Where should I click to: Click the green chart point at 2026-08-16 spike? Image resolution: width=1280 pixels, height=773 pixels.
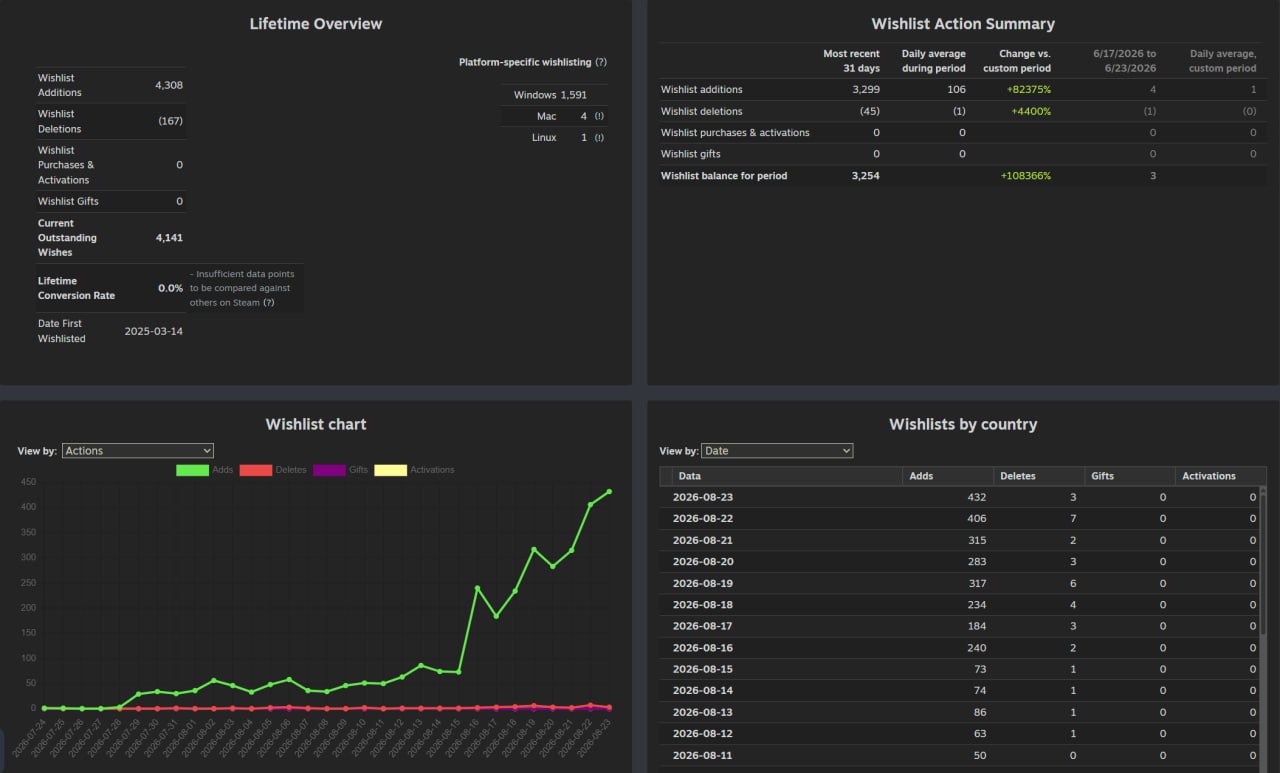pos(477,588)
